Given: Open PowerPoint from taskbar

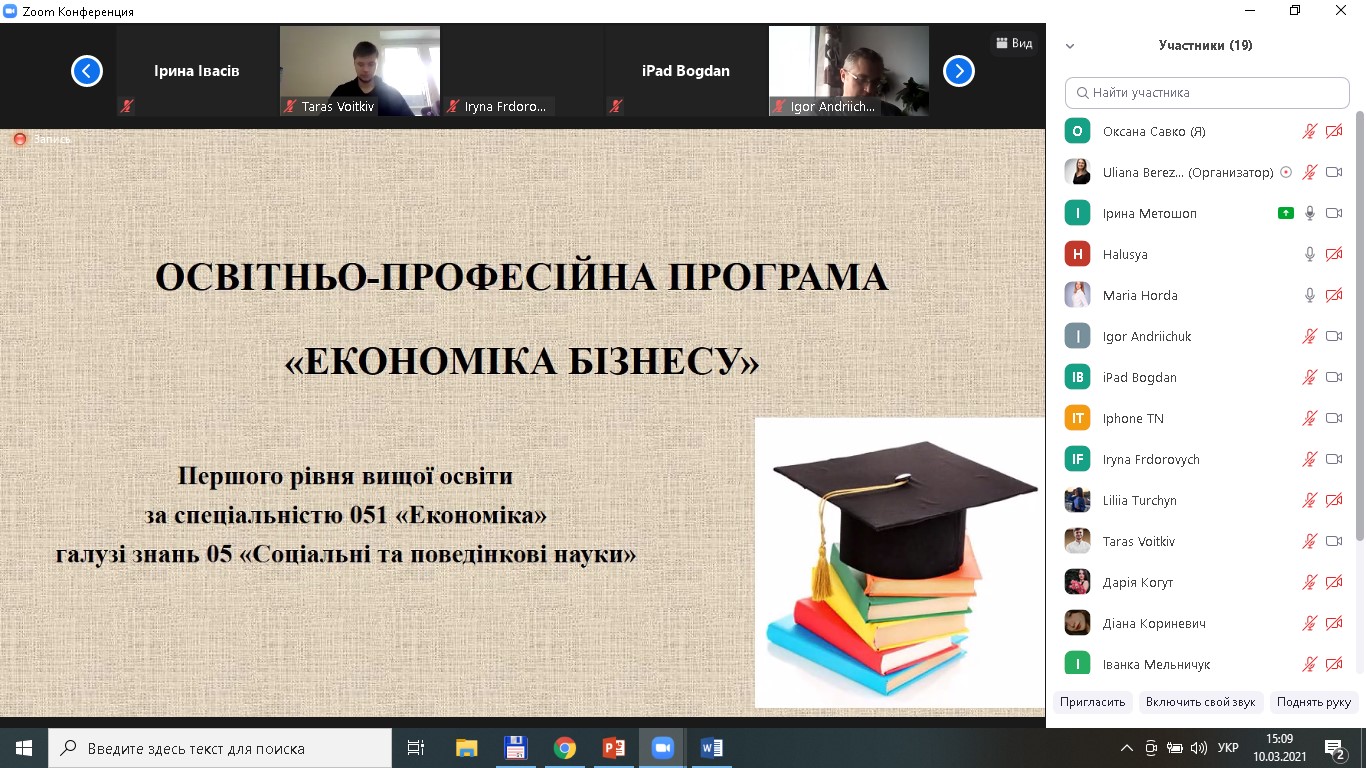Looking at the screenshot, I should click(x=614, y=747).
